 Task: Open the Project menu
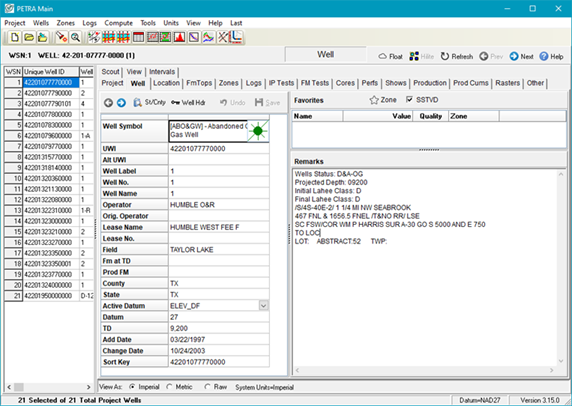click(15, 23)
